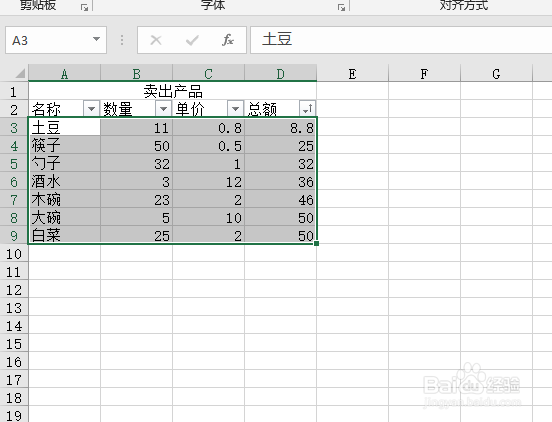Click cell containing 白菜

coord(64,235)
